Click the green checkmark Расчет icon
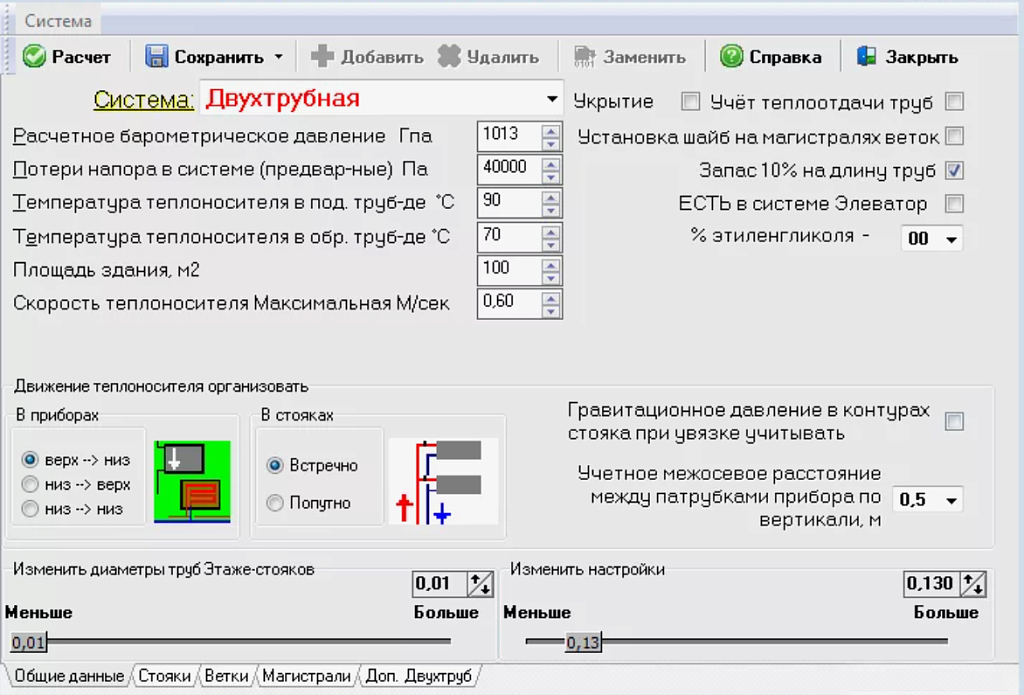Image resolution: width=1024 pixels, height=695 pixels. 34,57
